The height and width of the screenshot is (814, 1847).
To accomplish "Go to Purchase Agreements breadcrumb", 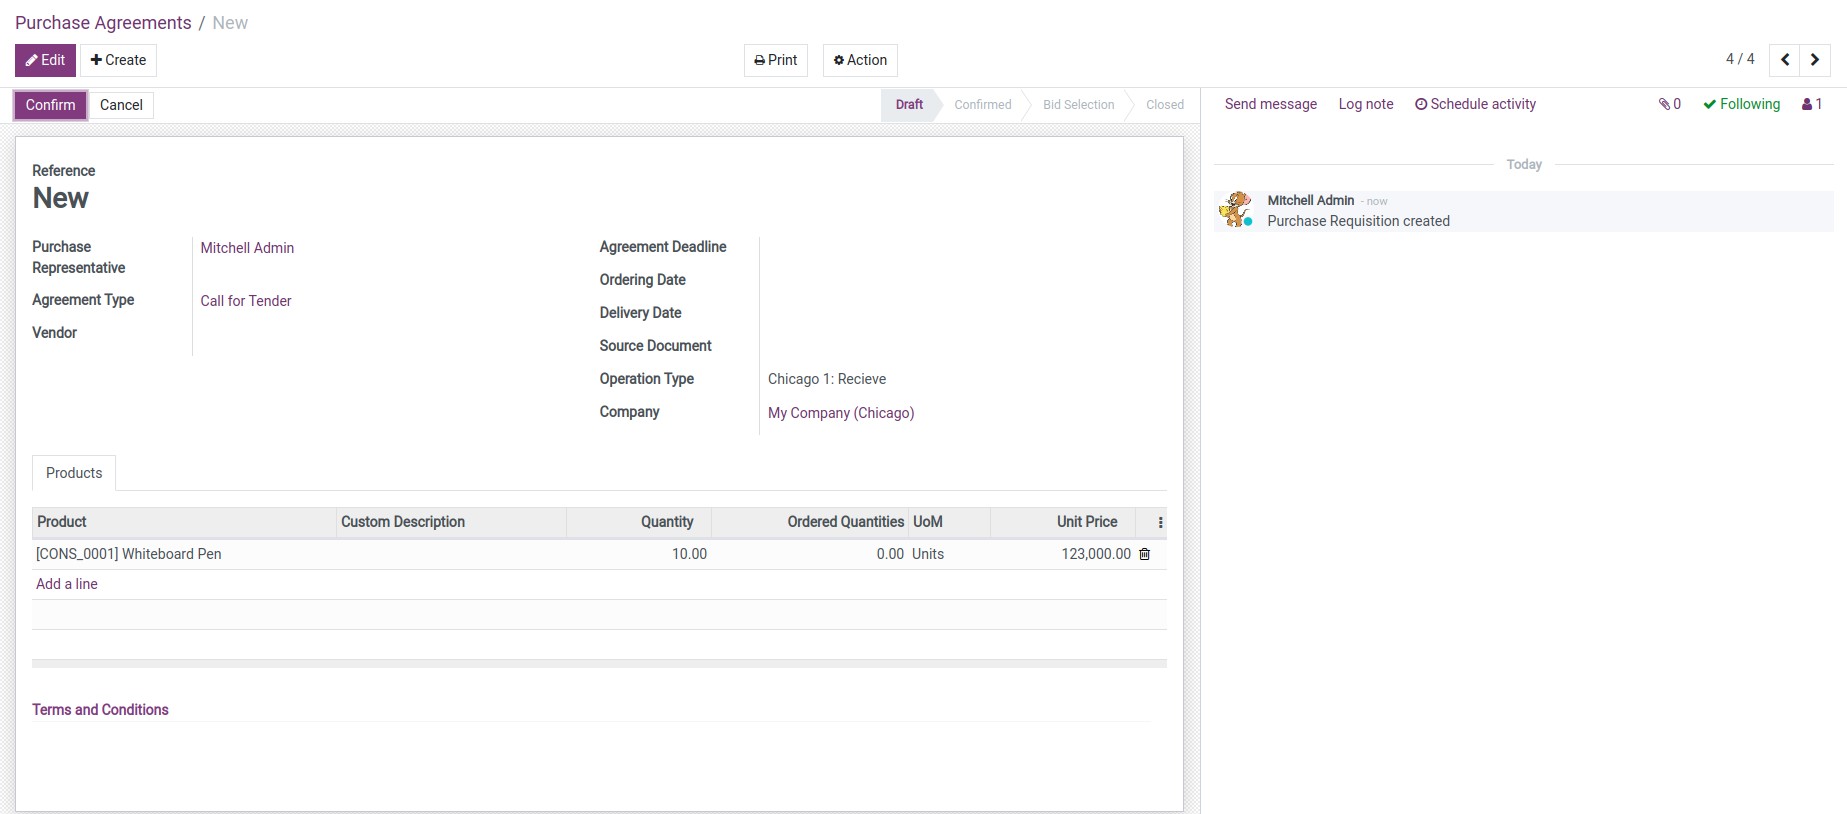I will [103, 23].
